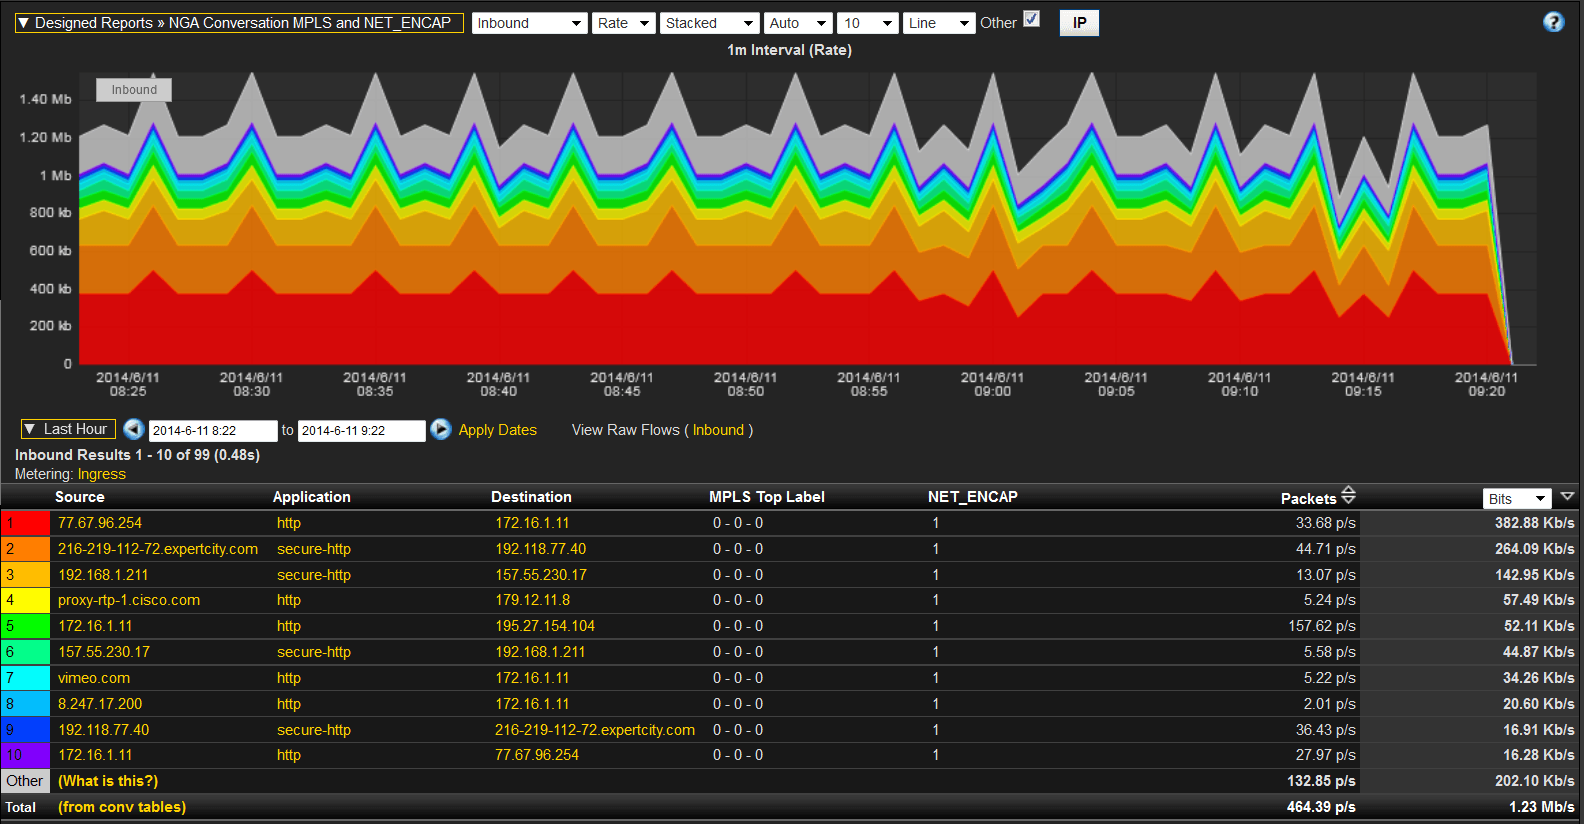Open the Inbound direction dropdown
1584x824 pixels.
point(530,23)
